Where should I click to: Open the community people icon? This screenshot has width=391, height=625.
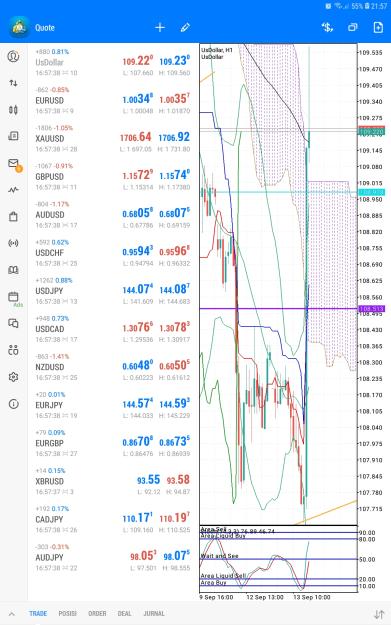pyautogui.click(x=13, y=350)
